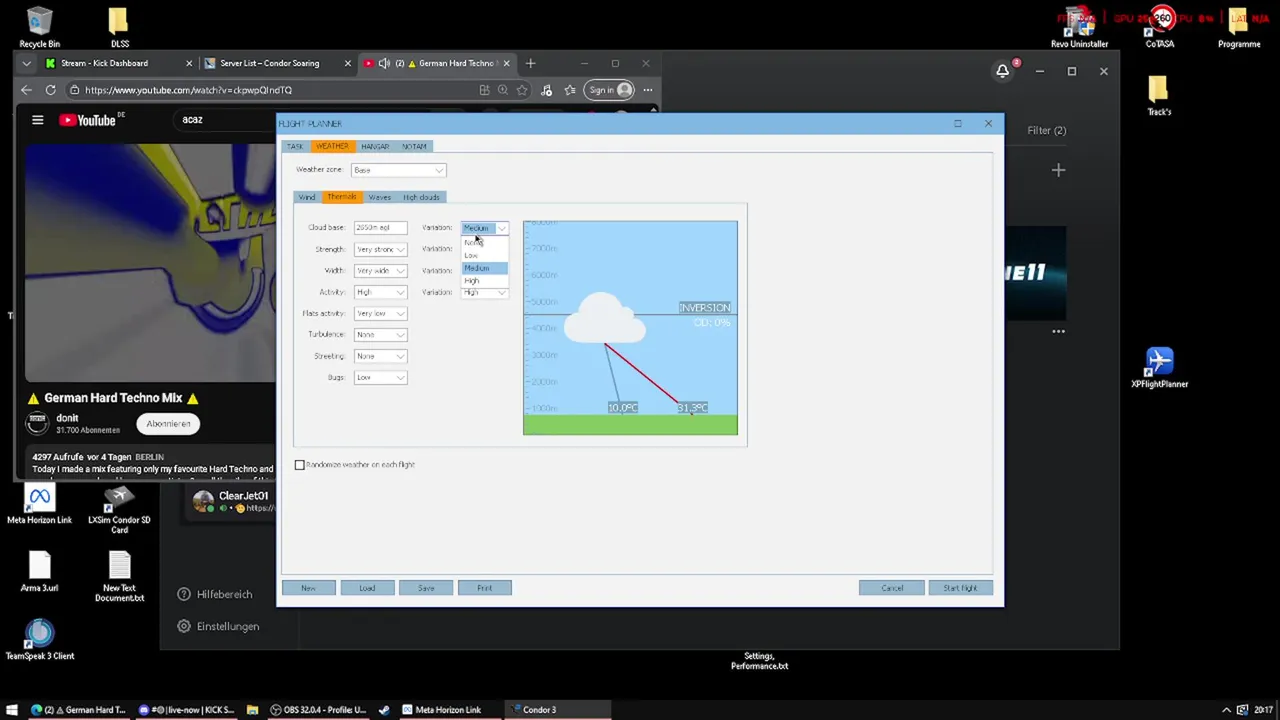Open the thermal Width dropdown
The height and width of the screenshot is (720, 1280).
(380, 271)
